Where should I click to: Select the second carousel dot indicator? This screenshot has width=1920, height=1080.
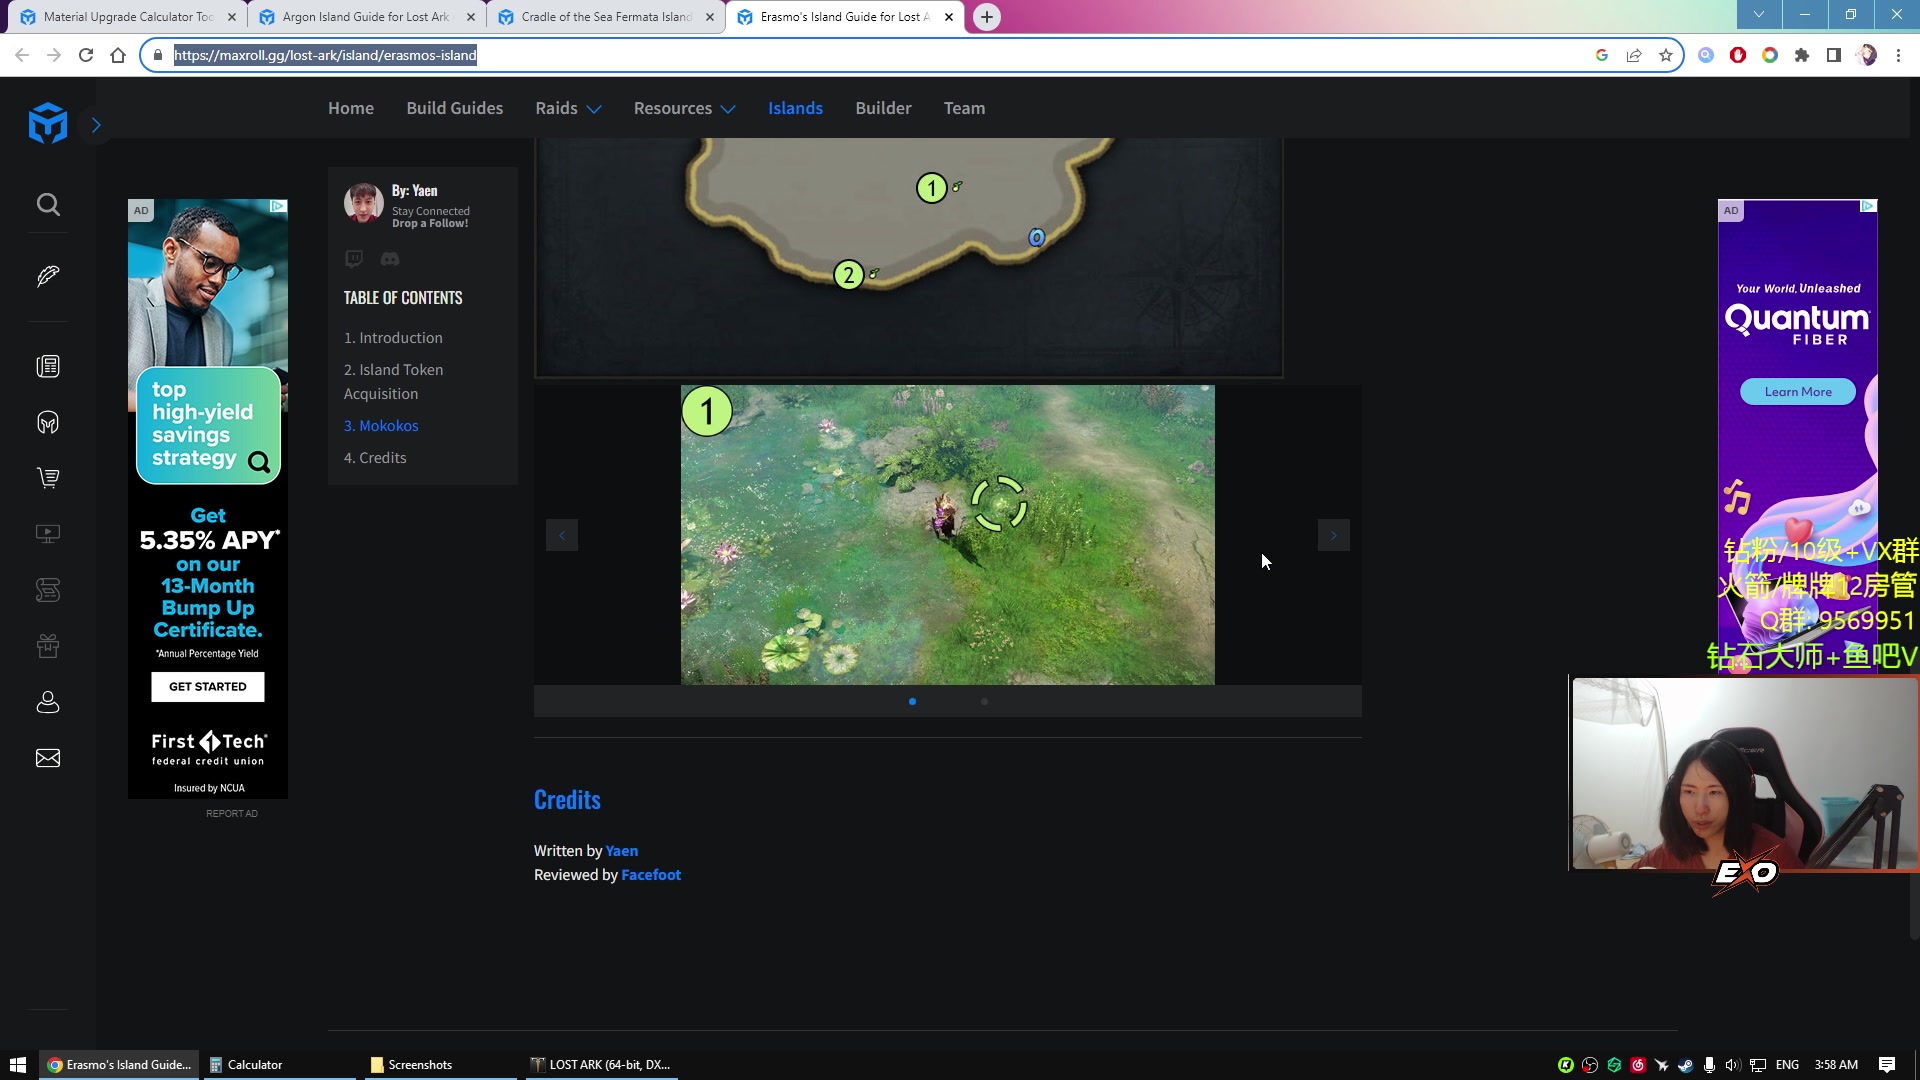[984, 702]
